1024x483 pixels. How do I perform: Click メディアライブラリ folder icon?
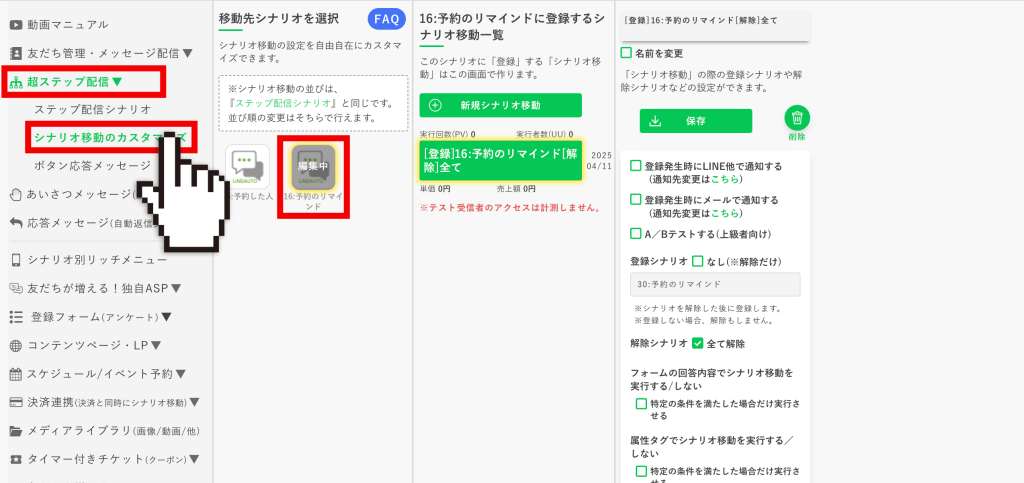pos(16,431)
